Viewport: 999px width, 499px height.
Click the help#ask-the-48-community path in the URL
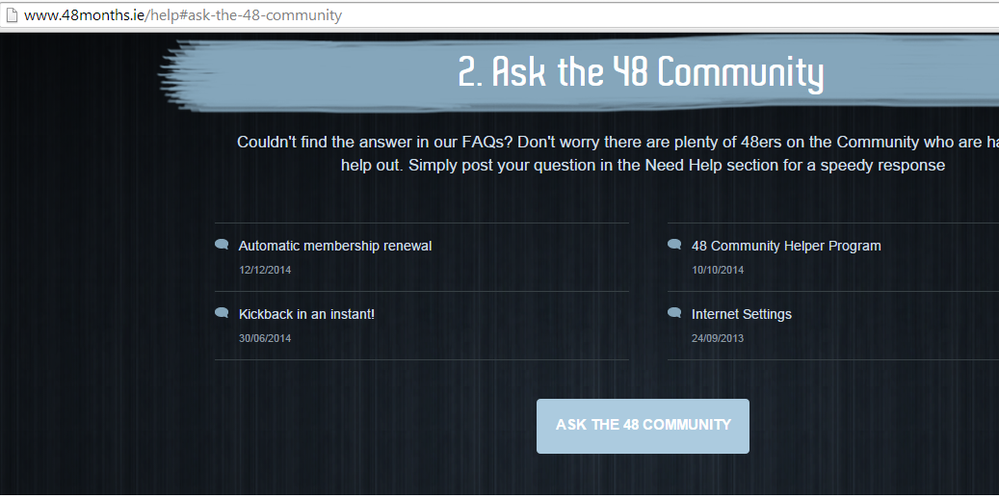tap(247, 15)
